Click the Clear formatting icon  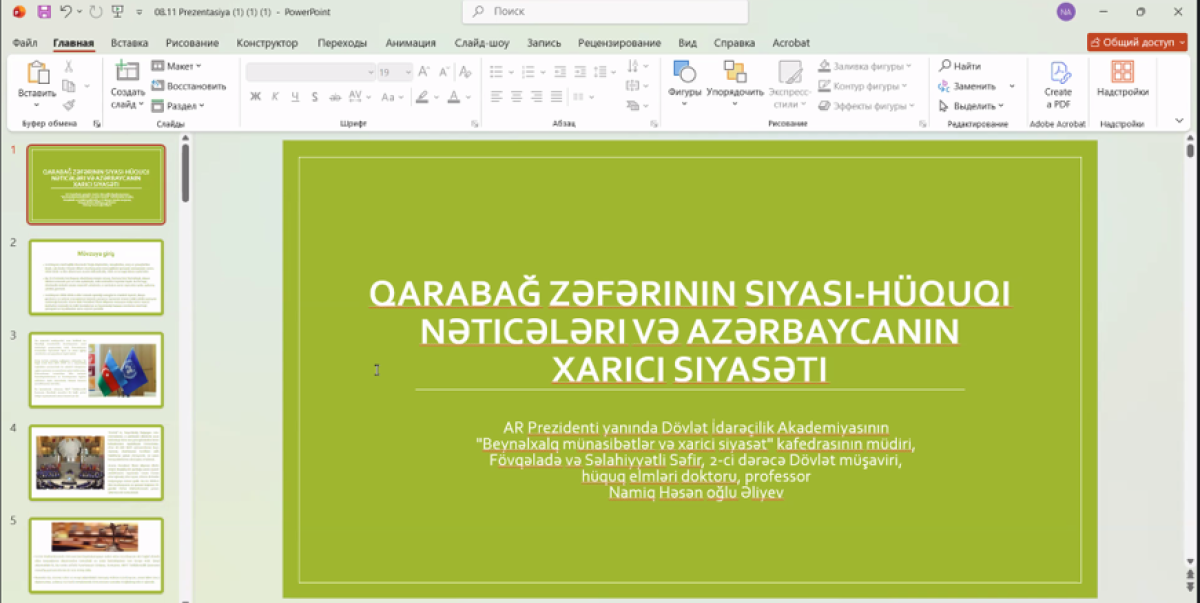coord(465,71)
